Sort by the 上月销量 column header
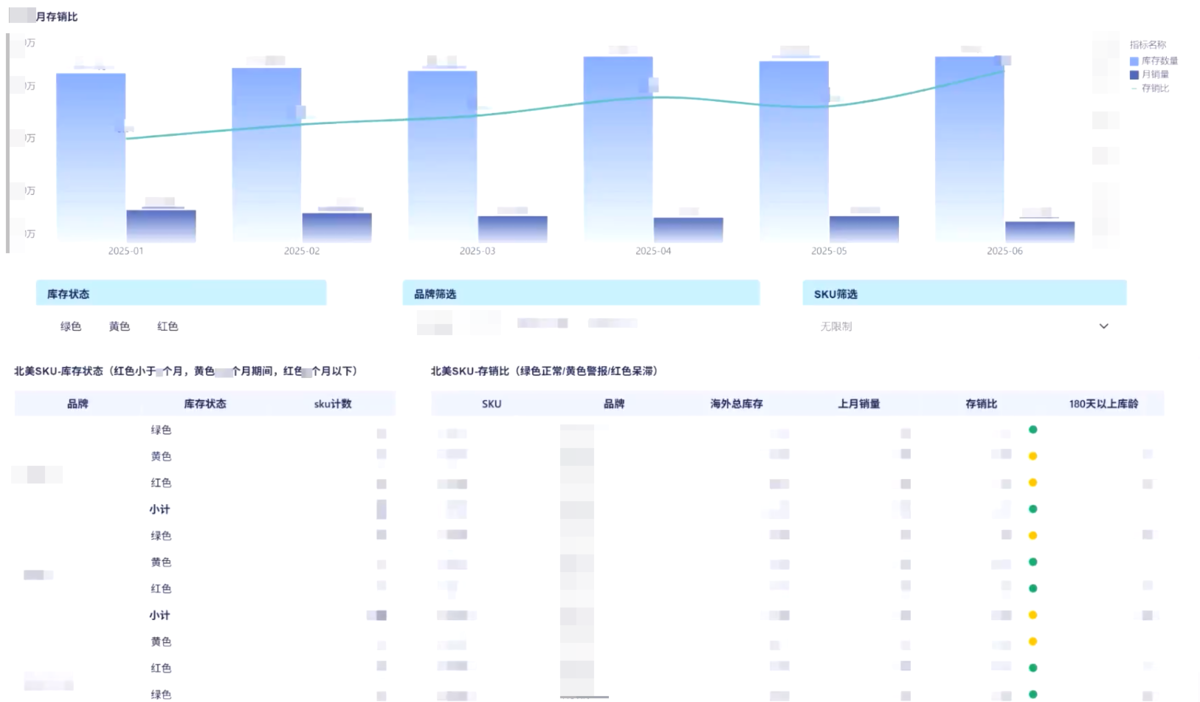Image resolution: width=1200 pixels, height=702 pixels. [860, 404]
